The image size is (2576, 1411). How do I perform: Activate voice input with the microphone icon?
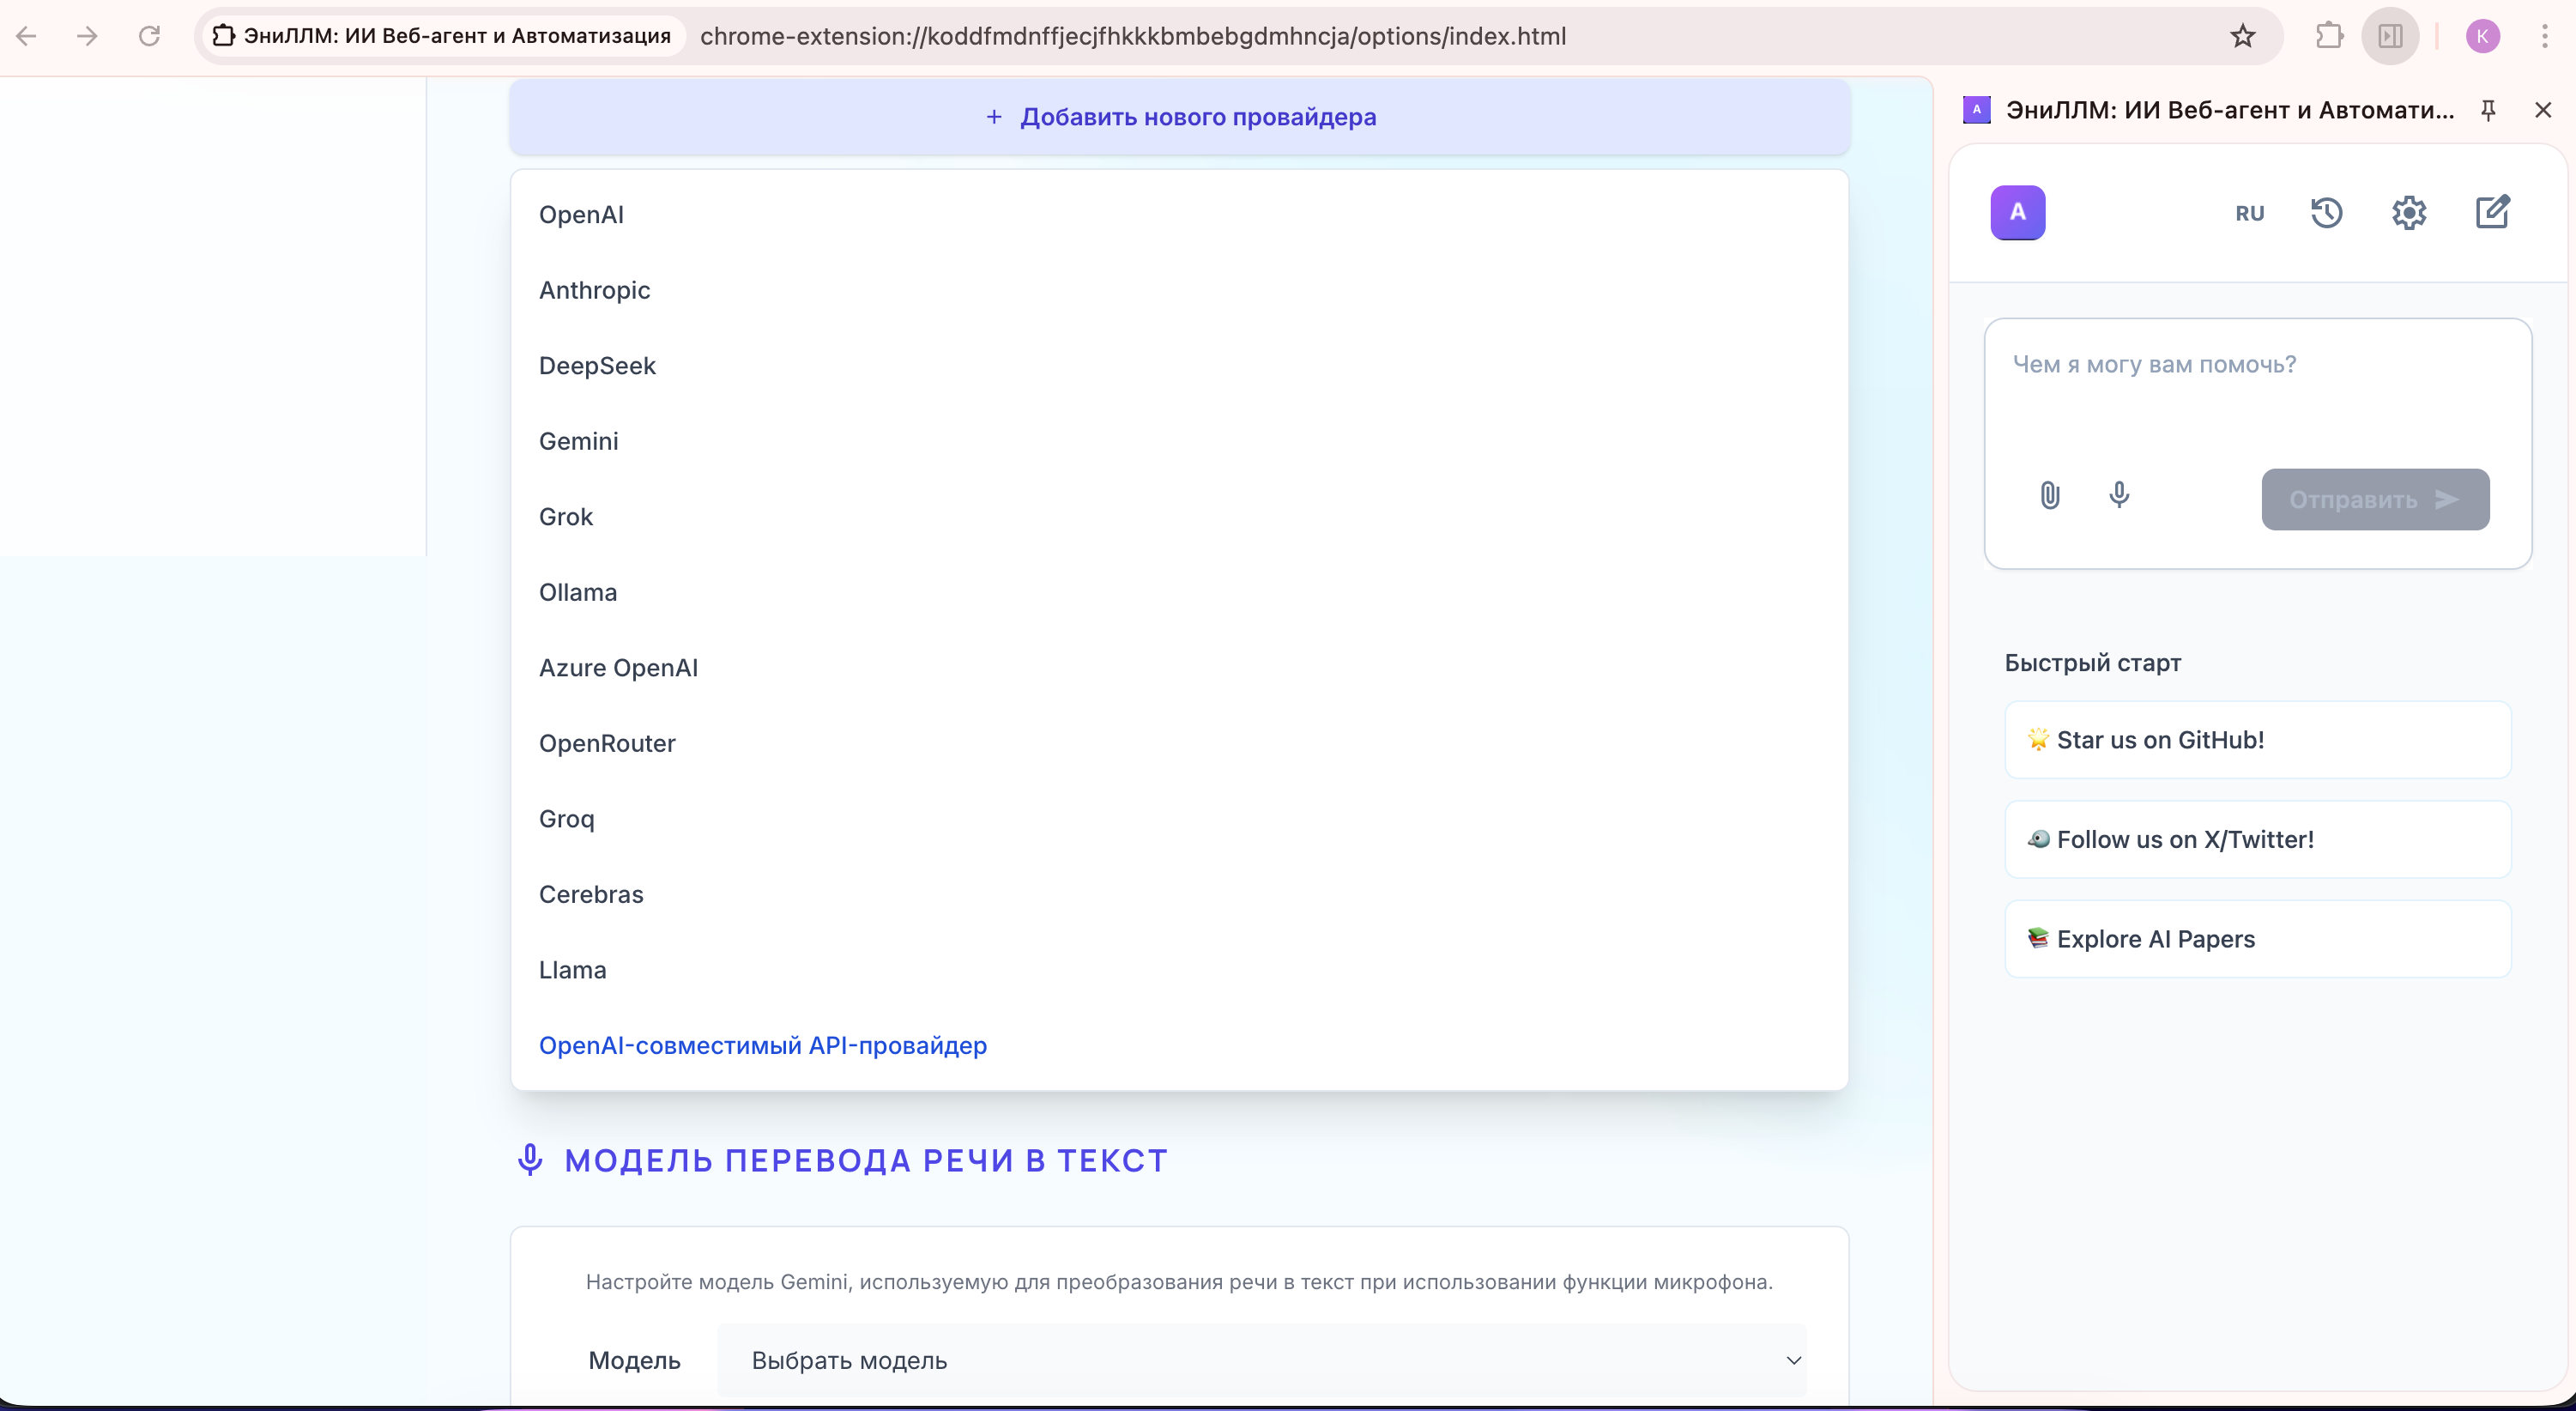click(2120, 495)
